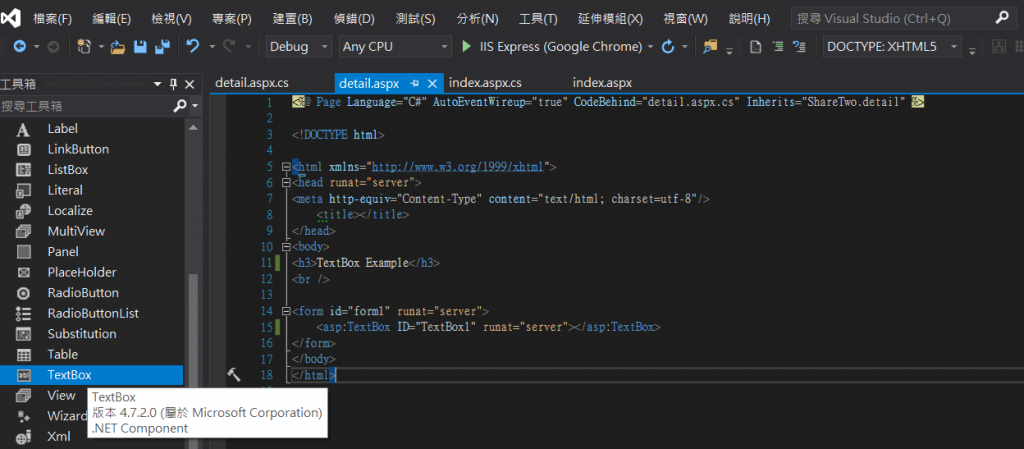
Task: Click the Save All icon
Action: [162, 47]
